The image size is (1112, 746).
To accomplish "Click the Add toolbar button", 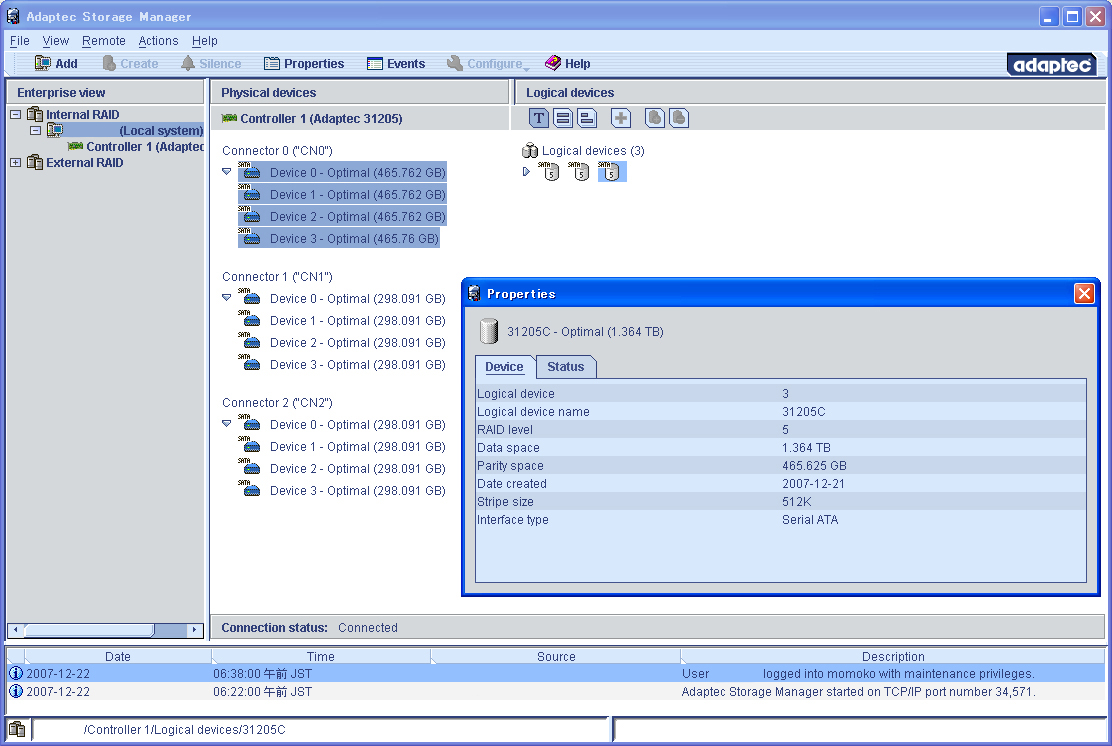I will (56, 64).
